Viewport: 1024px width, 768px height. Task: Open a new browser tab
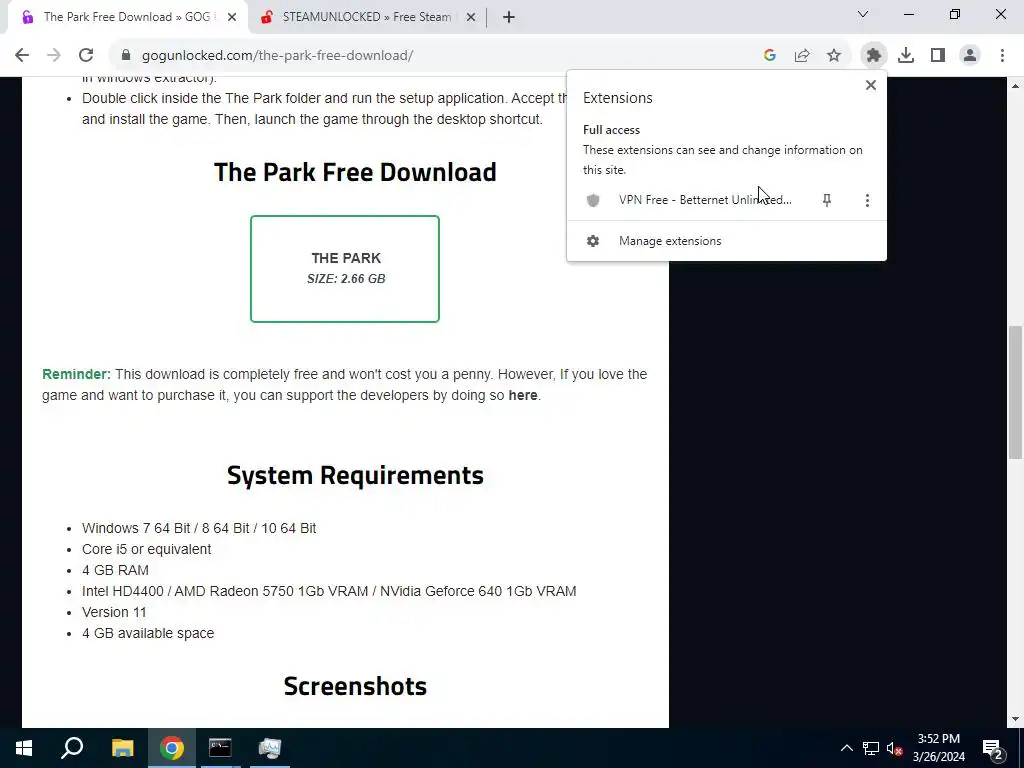[509, 18]
